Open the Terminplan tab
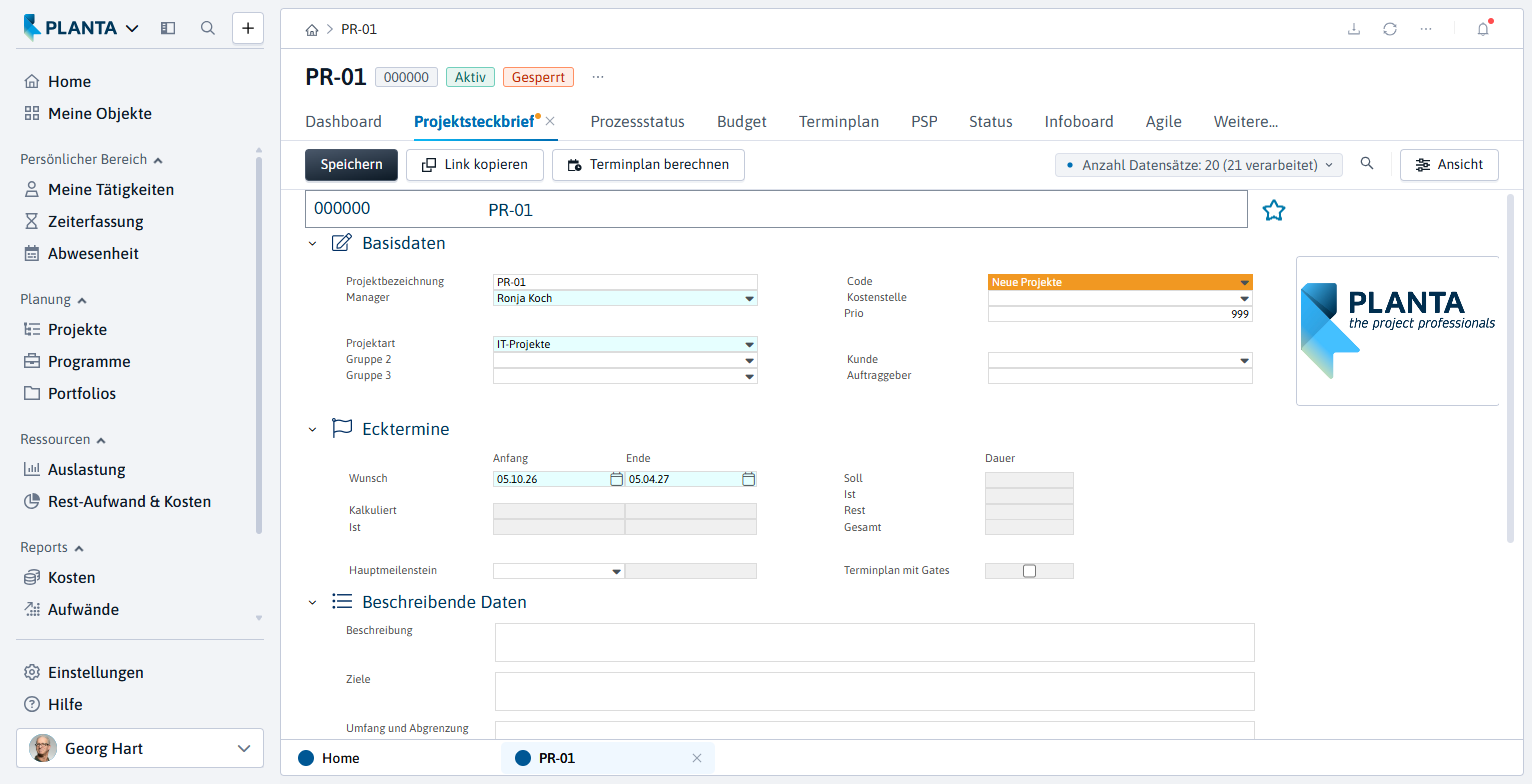Viewport: 1532px width, 784px height. [x=839, y=122]
